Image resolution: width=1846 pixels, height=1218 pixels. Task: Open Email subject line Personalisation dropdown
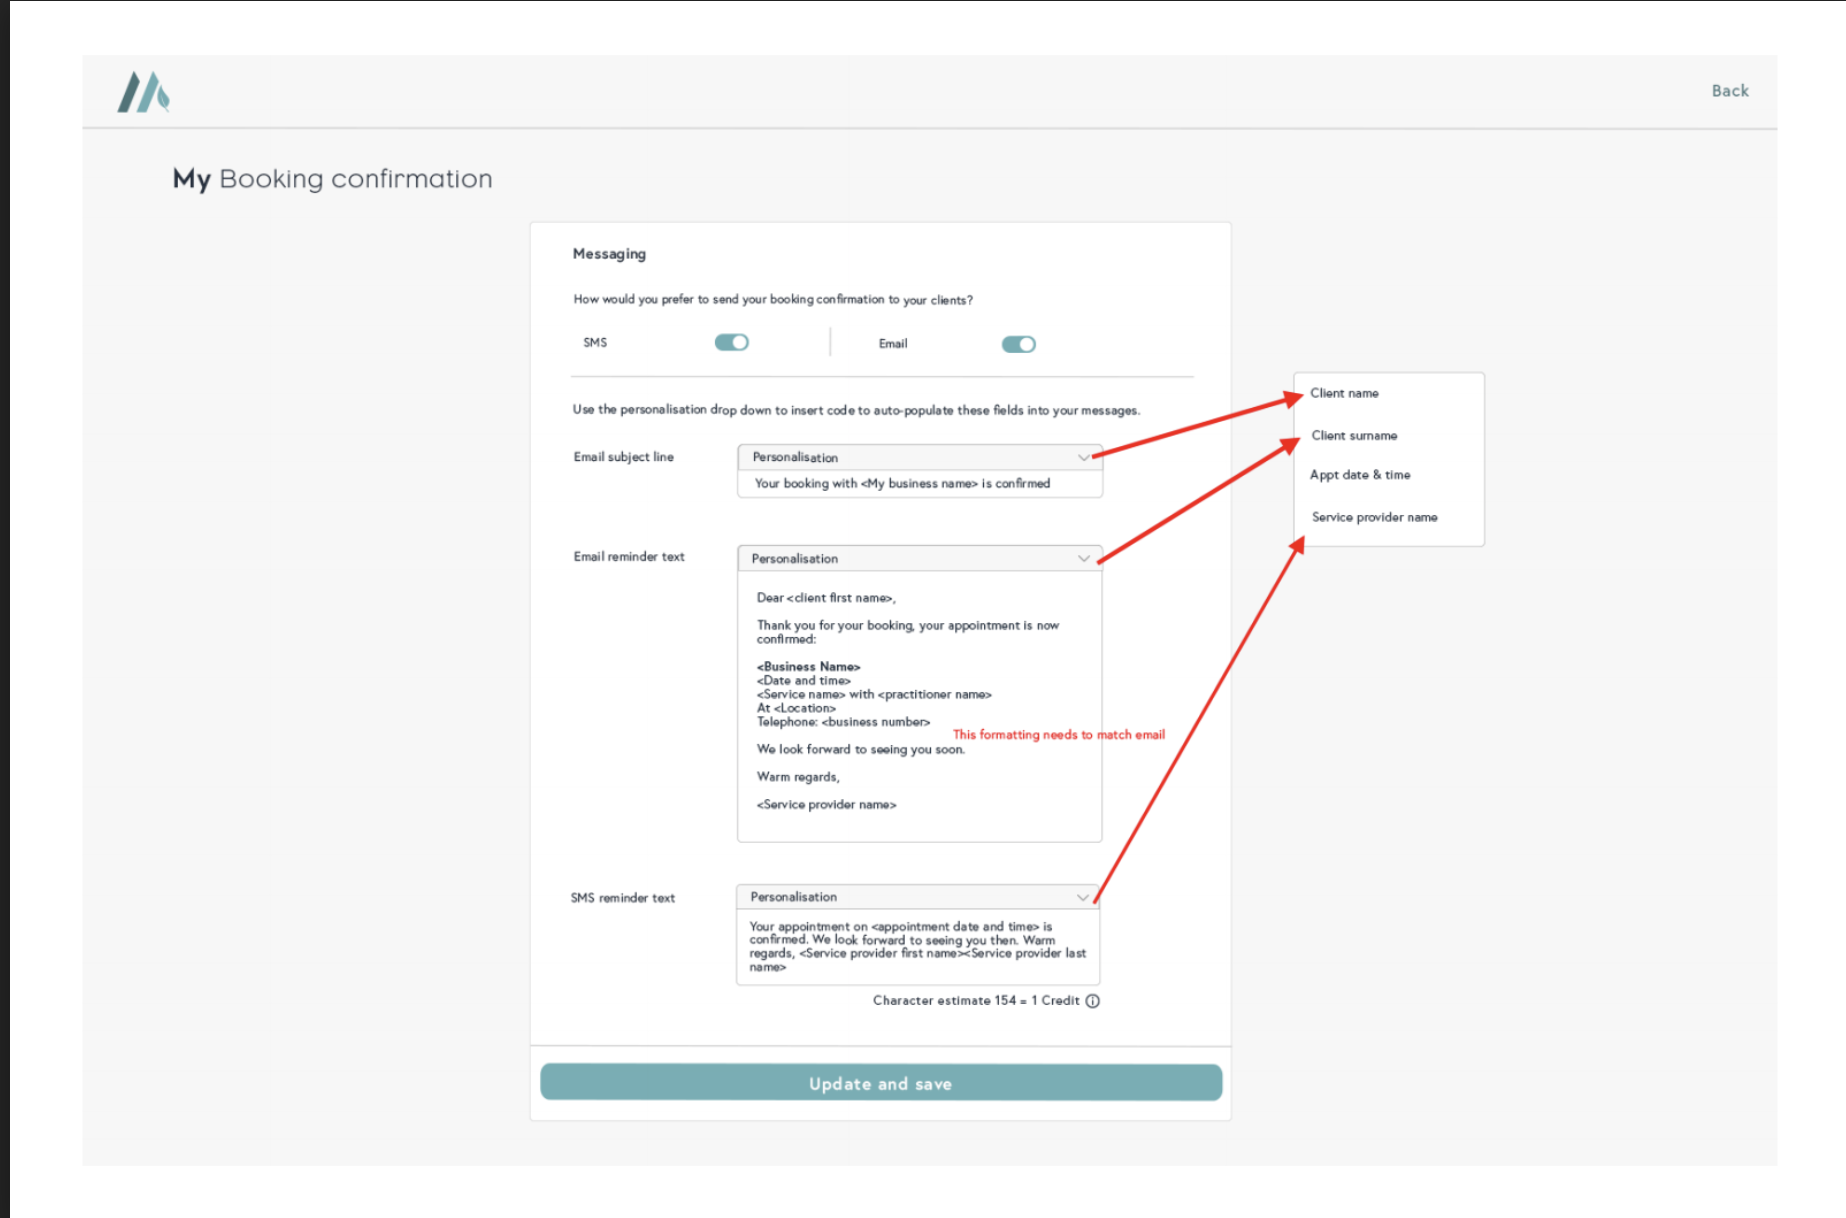(x=918, y=457)
